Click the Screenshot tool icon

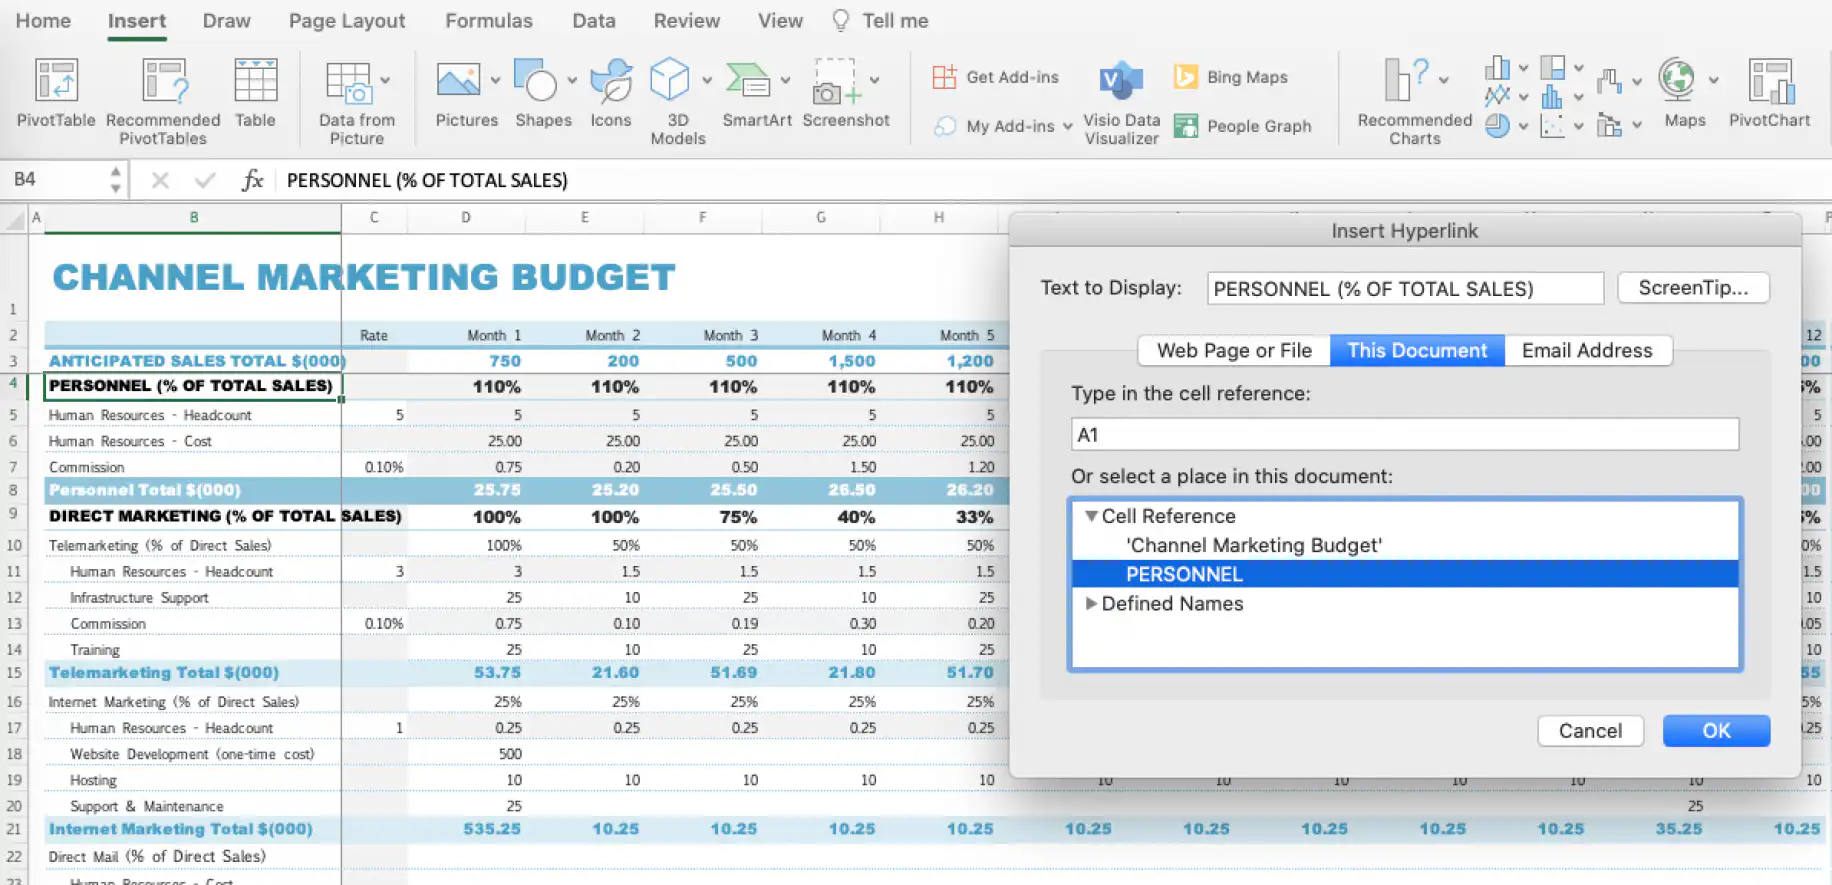coord(836,81)
